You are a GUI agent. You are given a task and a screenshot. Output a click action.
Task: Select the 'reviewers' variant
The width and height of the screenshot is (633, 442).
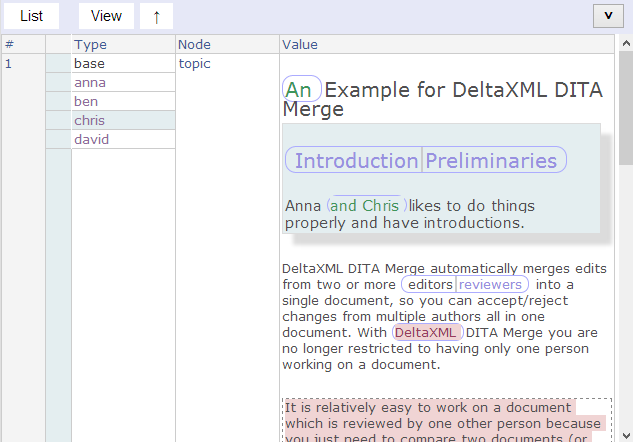[x=492, y=285]
